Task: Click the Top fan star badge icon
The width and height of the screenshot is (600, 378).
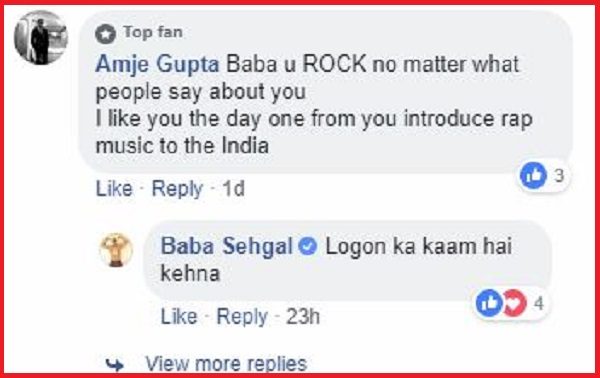Action: (105, 34)
